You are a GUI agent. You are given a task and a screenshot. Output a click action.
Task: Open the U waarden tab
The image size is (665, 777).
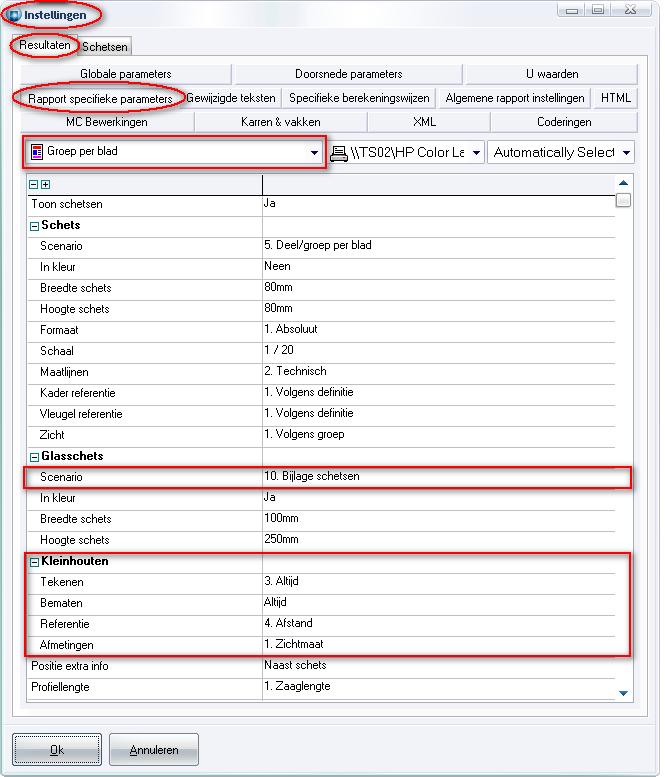point(552,74)
